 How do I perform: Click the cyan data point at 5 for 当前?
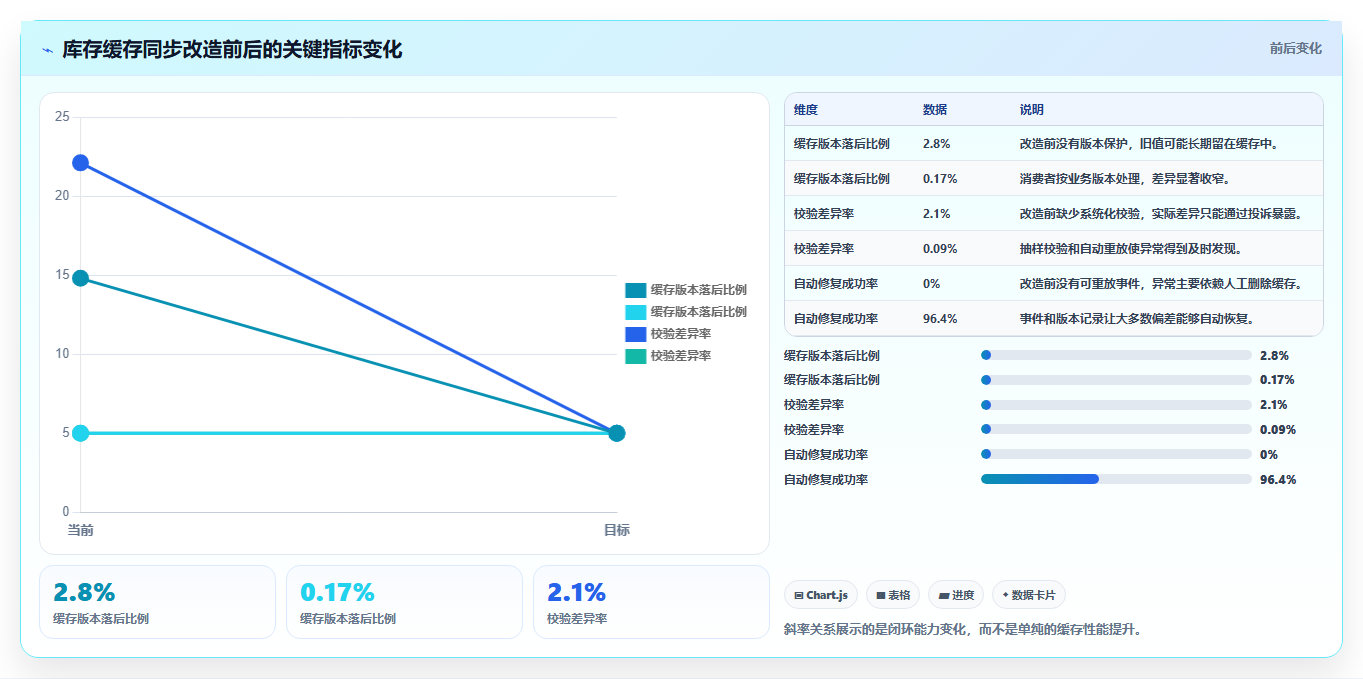(x=80, y=433)
